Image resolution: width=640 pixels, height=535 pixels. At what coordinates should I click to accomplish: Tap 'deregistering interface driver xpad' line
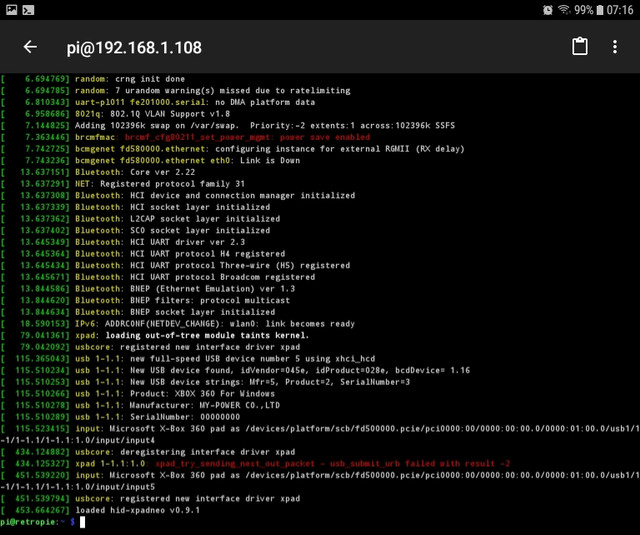148,452
